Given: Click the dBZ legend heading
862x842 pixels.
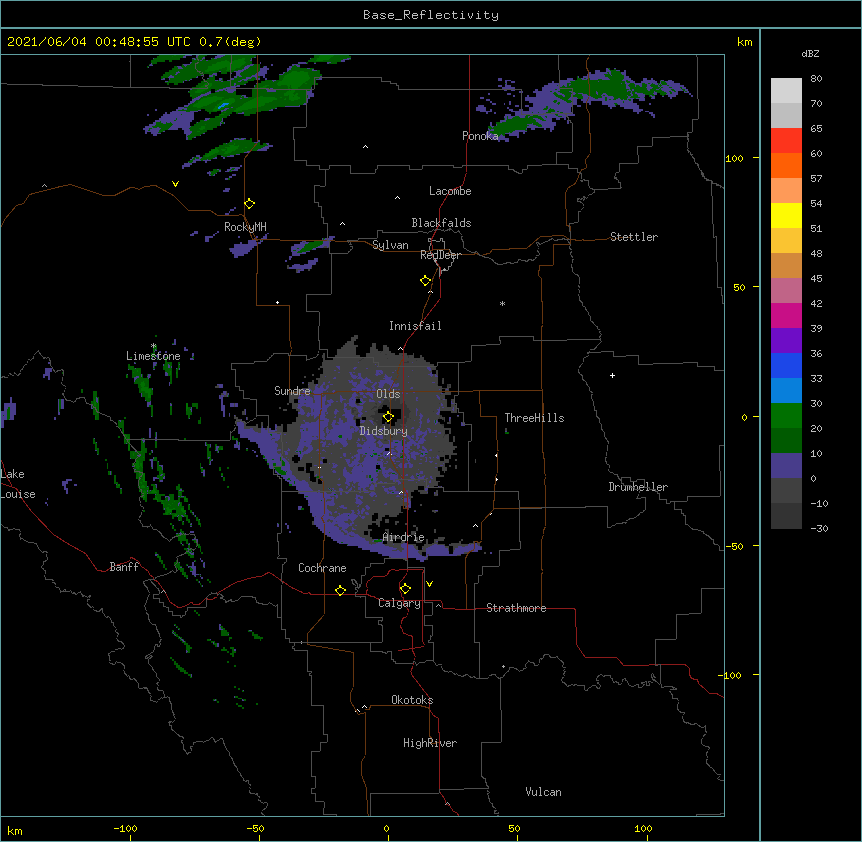Looking at the screenshot, I should click(810, 53).
